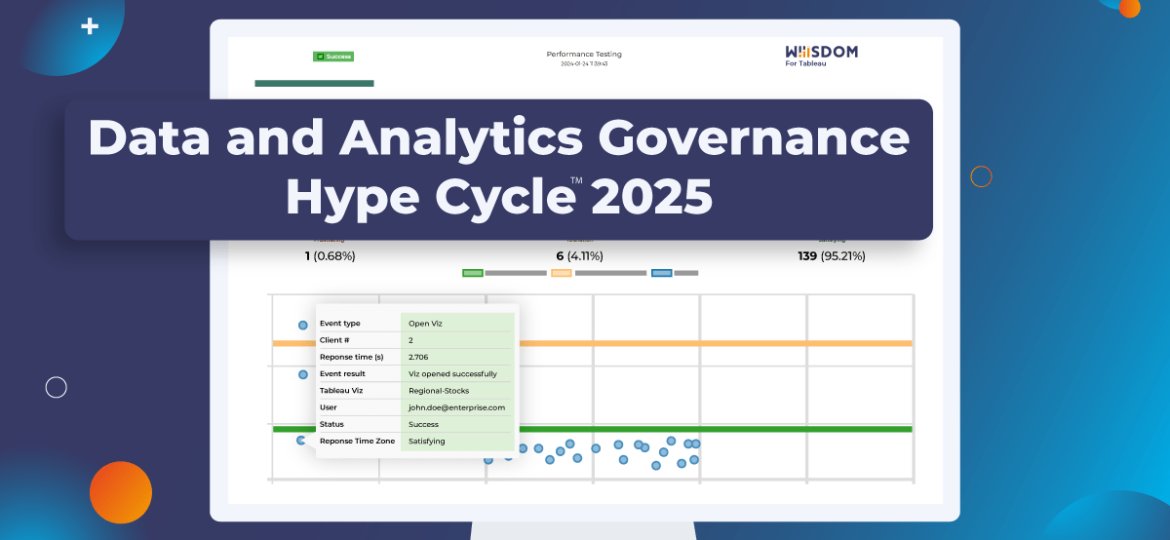Viewport: 1170px width, 540px height.
Task: Click the 'Reponse Time Zone' tooltip label
Action: point(355,441)
